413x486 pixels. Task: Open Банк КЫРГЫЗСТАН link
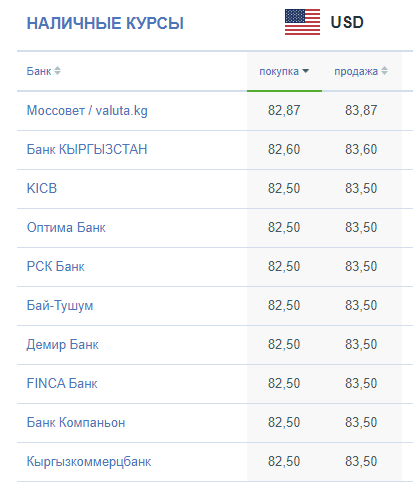tap(87, 149)
